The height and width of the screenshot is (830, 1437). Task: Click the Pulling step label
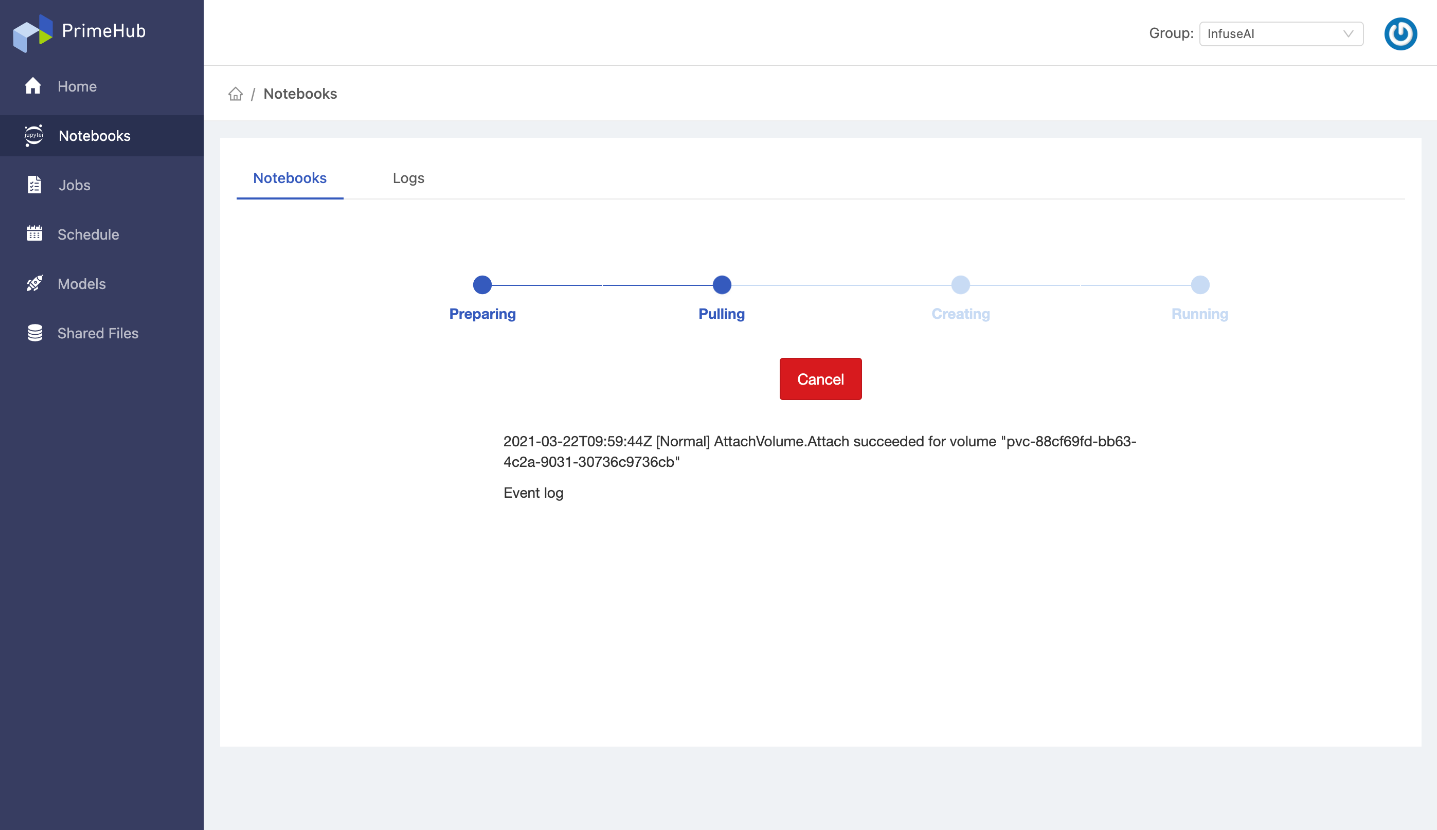click(x=722, y=314)
